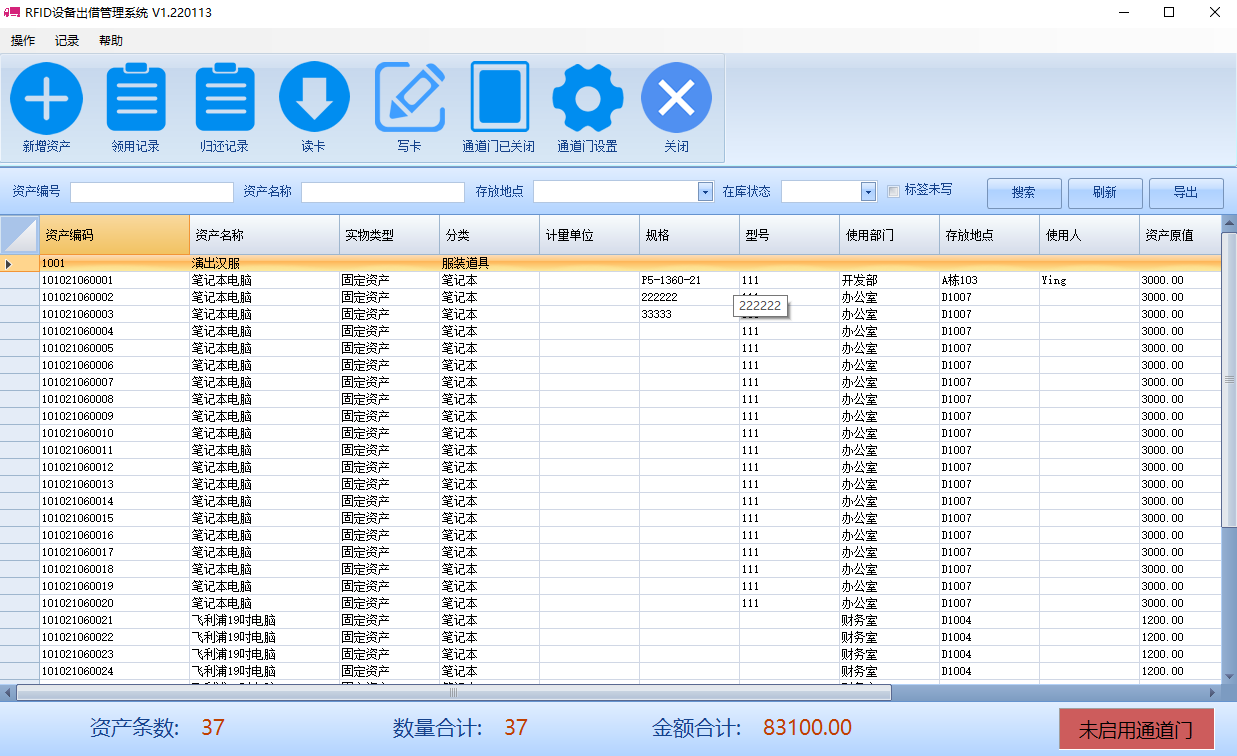This screenshot has height=756, width=1237.
Task: Click the 关闭 (Close) toolbar icon
Action: 676,97
